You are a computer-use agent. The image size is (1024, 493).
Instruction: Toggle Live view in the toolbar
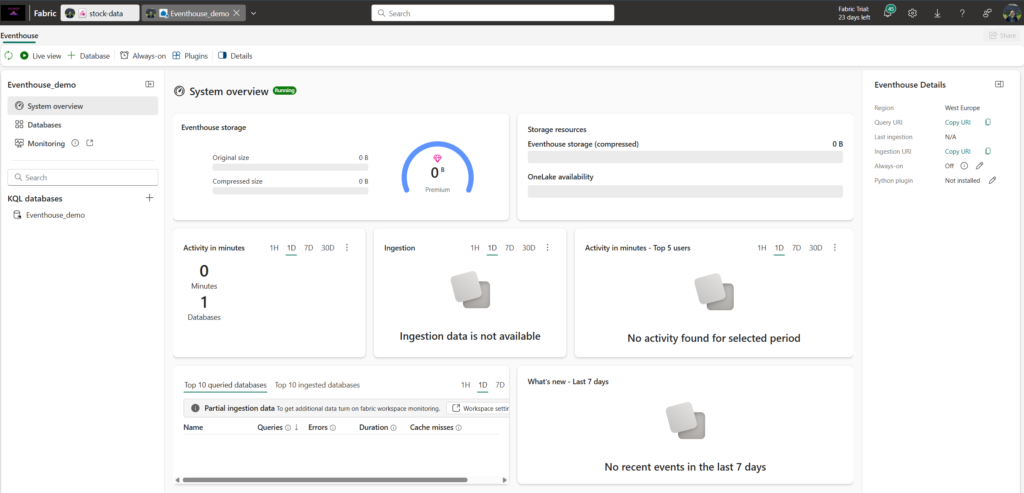pyautogui.click(x=40, y=55)
